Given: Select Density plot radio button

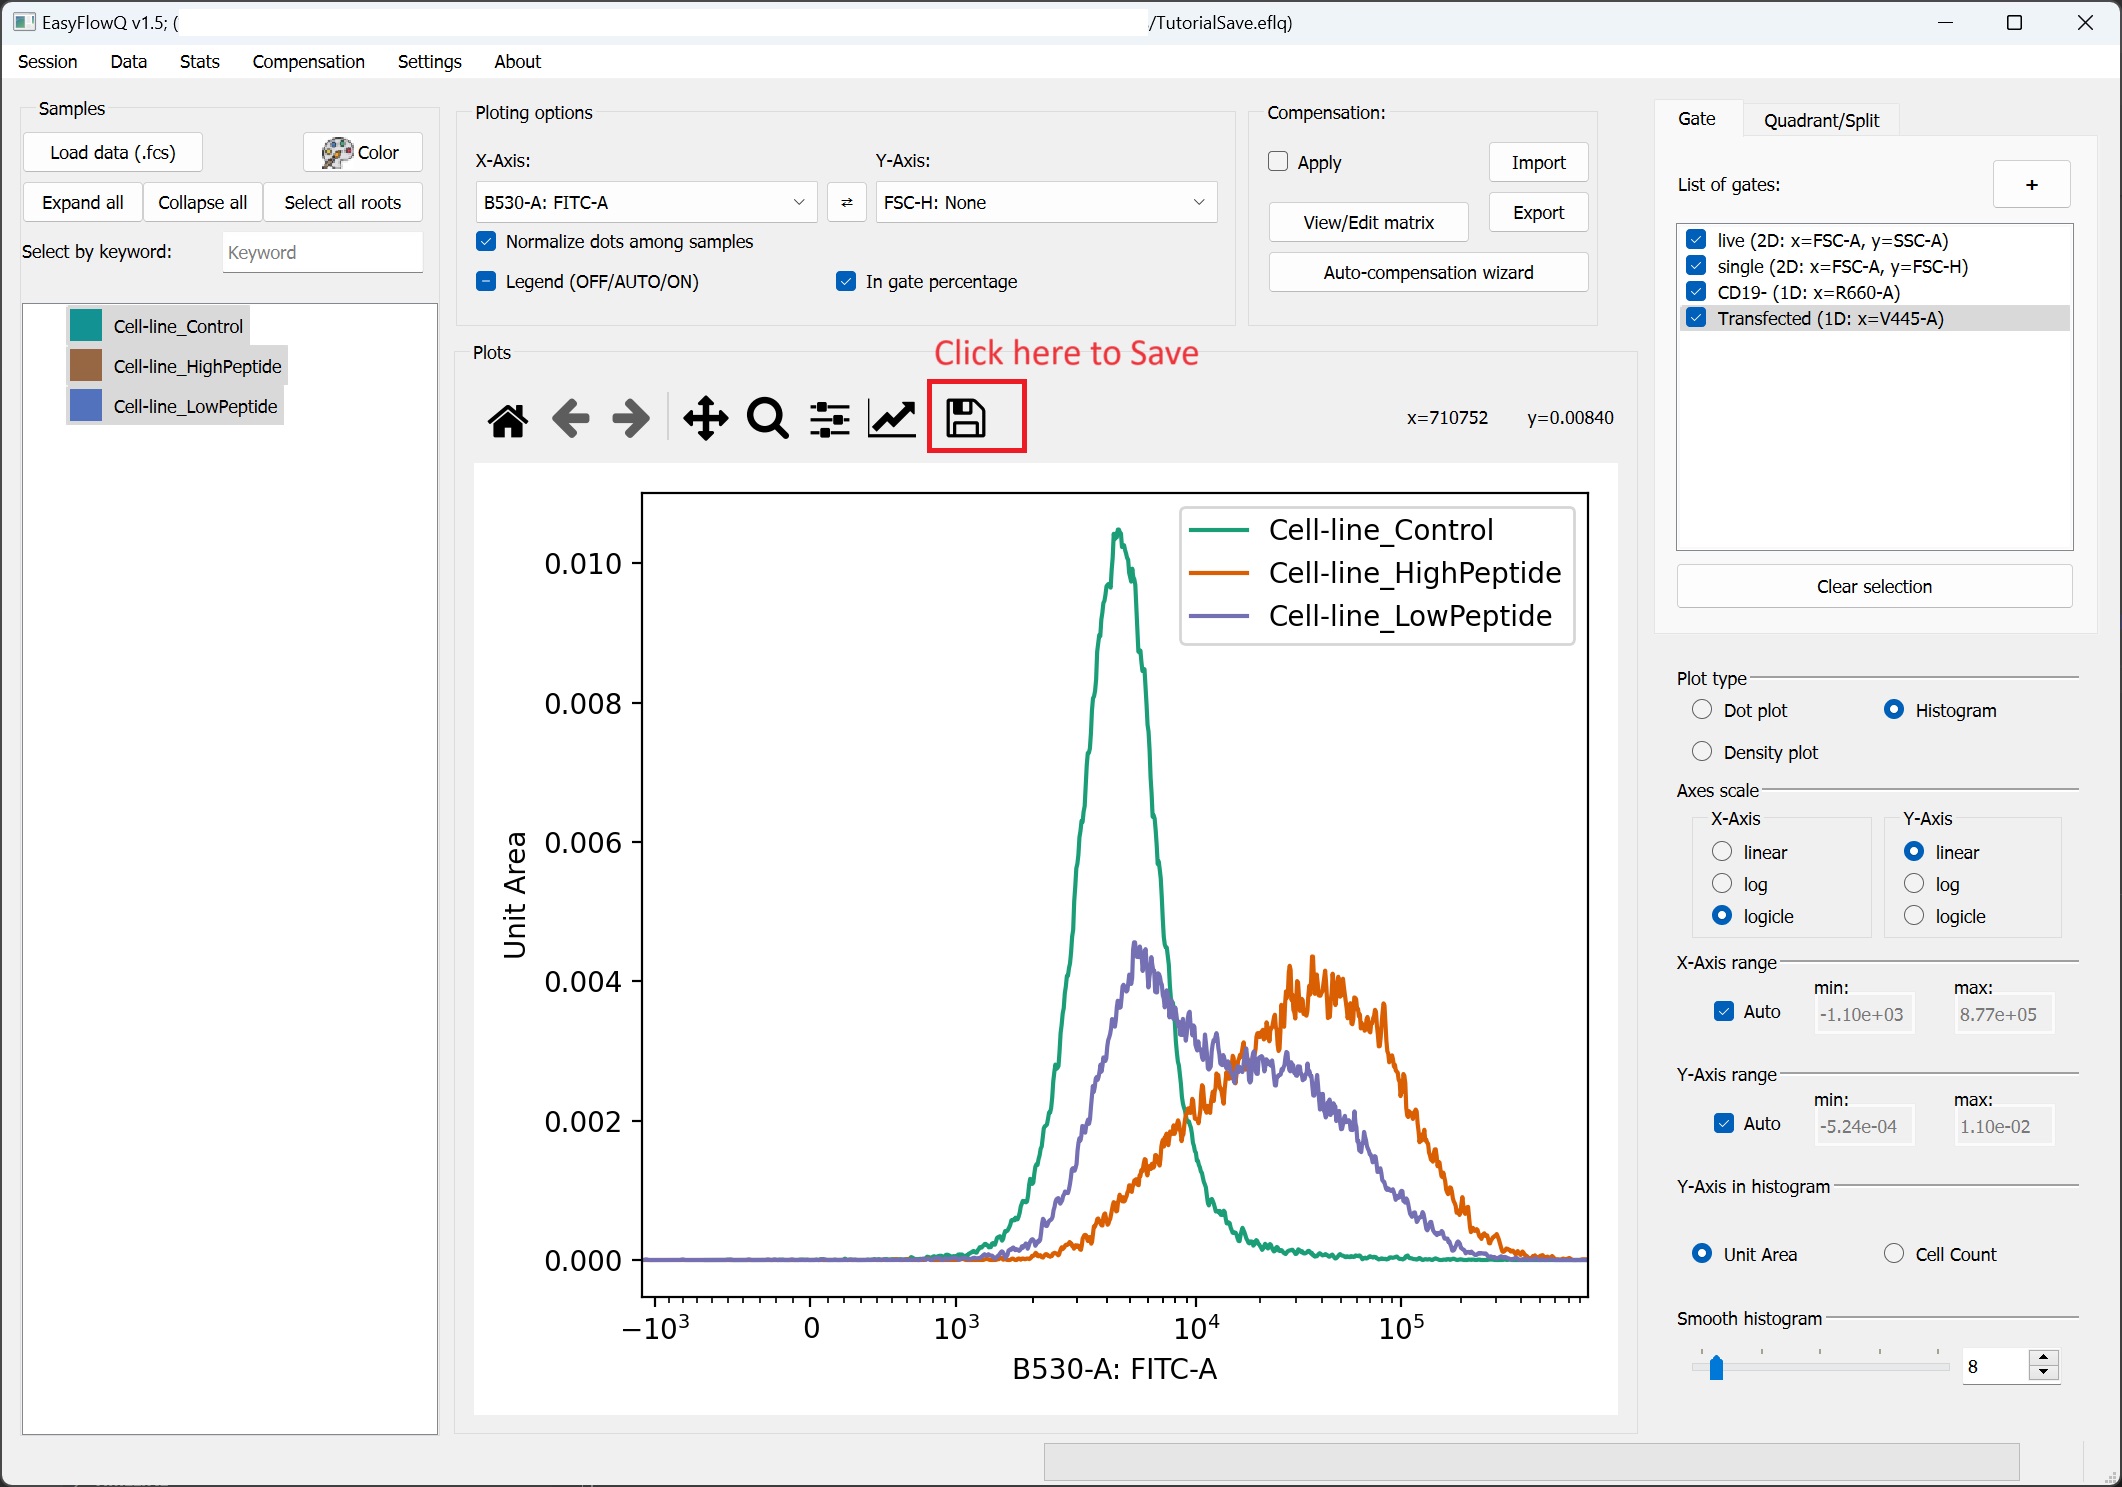Looking at the screenshot, I should tap(1702, 752).
